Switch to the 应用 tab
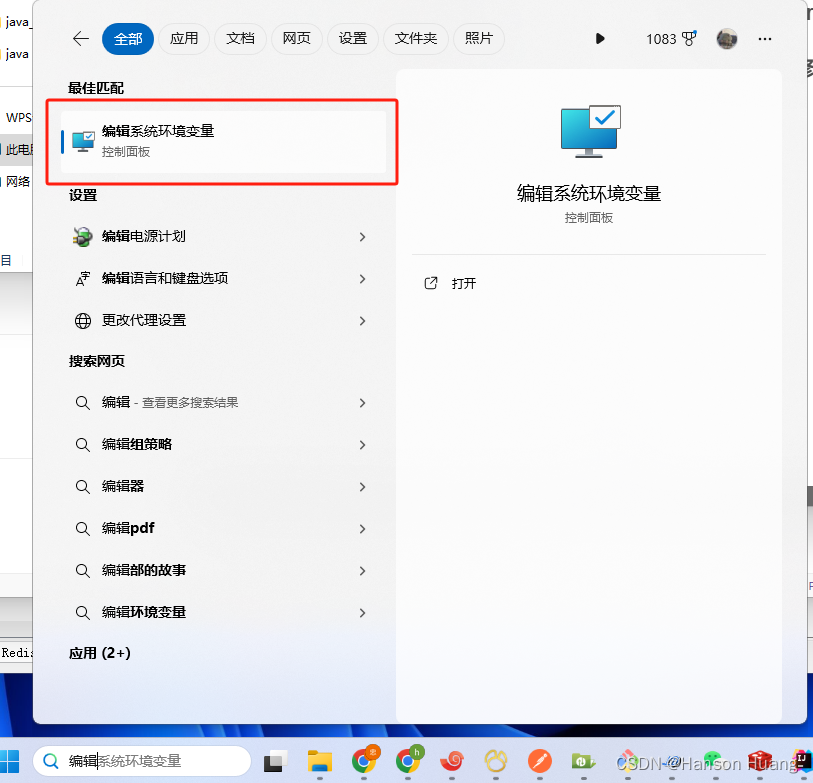Viewport: 813px width, 783px height. [x=184, y=39]
